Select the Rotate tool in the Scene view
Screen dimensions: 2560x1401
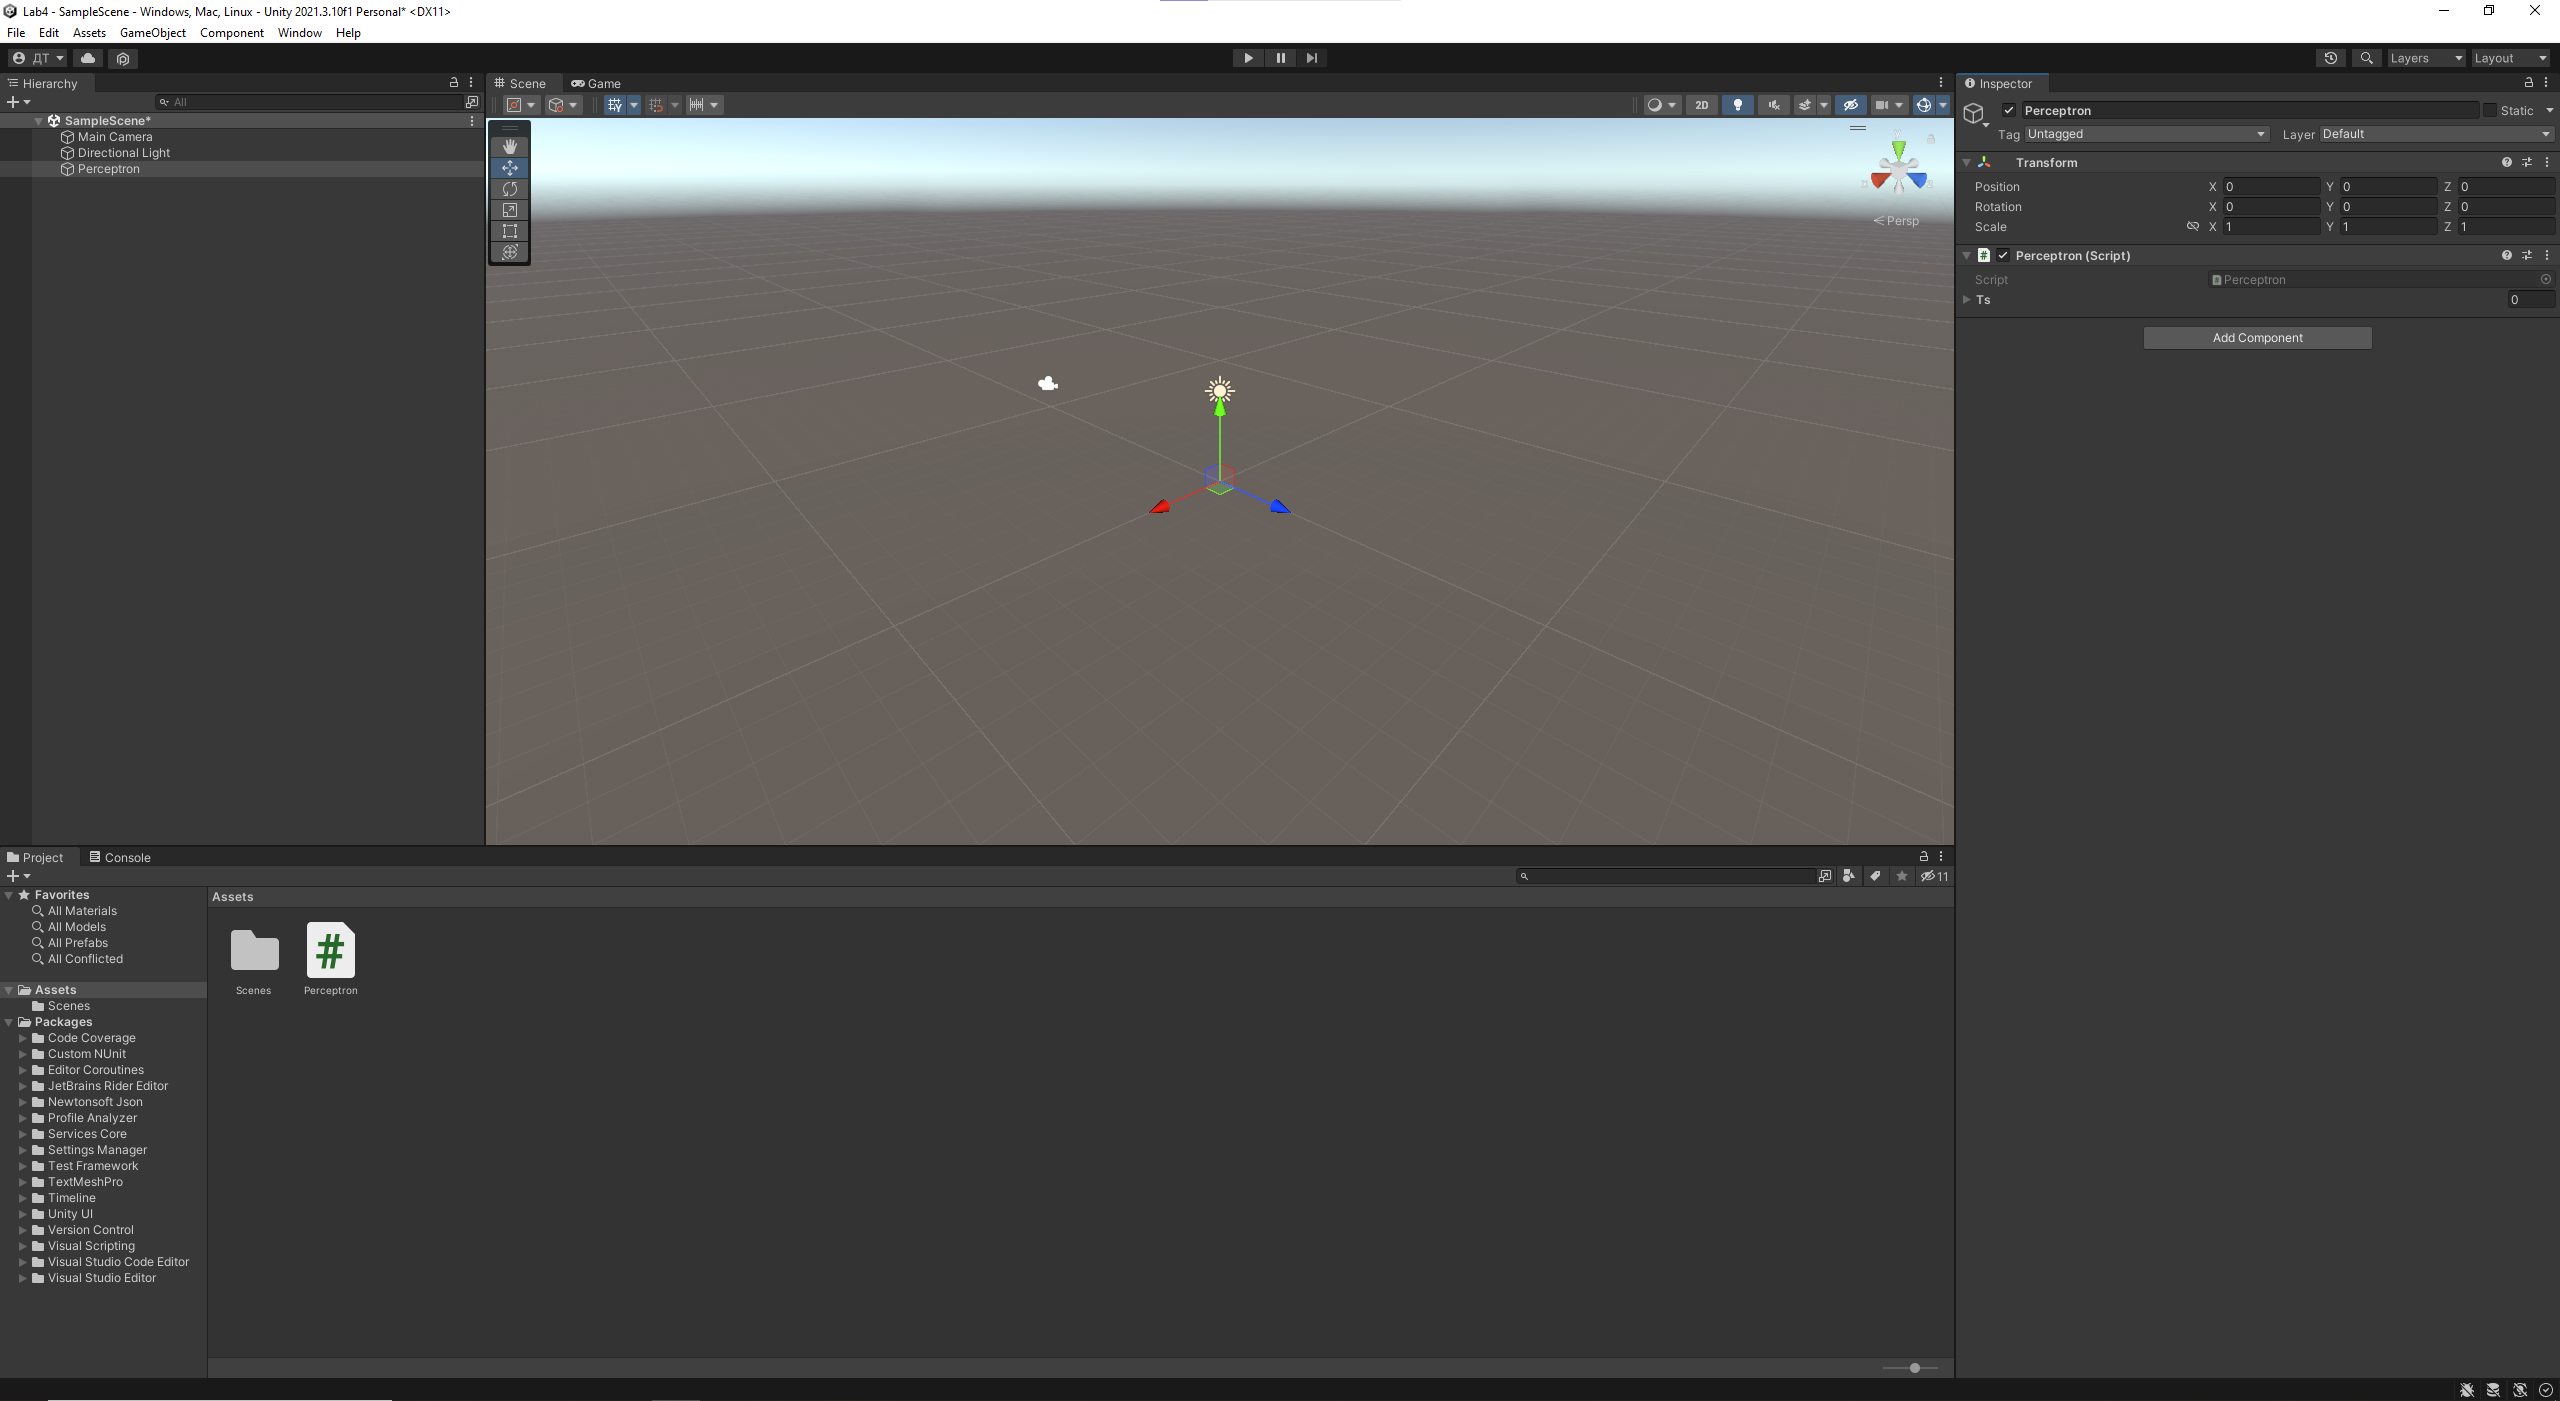click(510, 189)
